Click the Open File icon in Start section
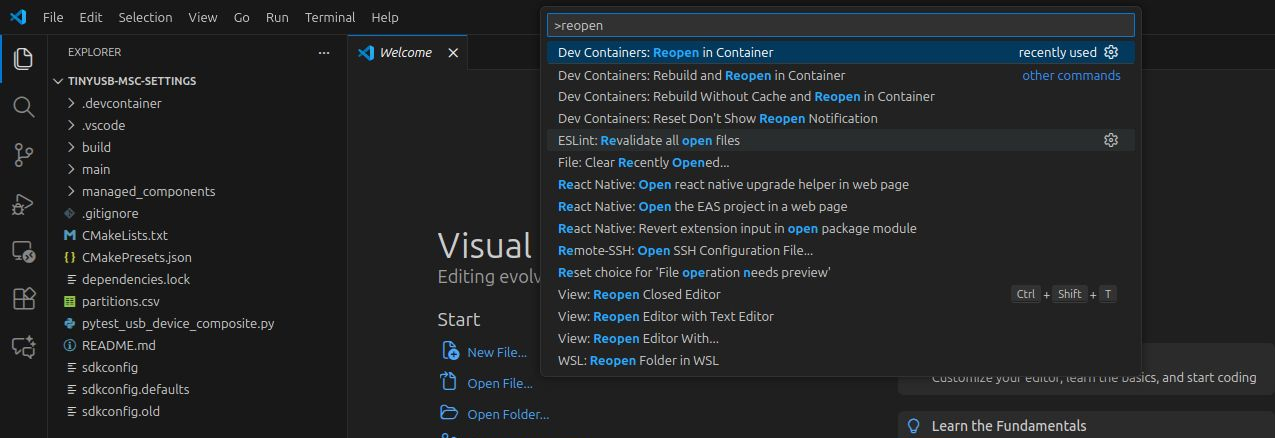Image resolution: width=1275 pixels, height=438 pixels. [x=449, y=383]
